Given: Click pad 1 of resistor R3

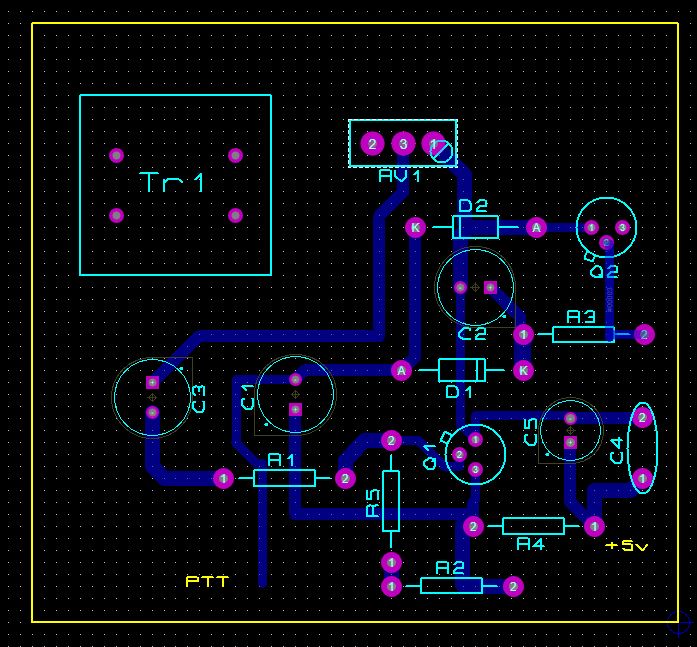Looking at the screenshot, I should pos(523,334).
